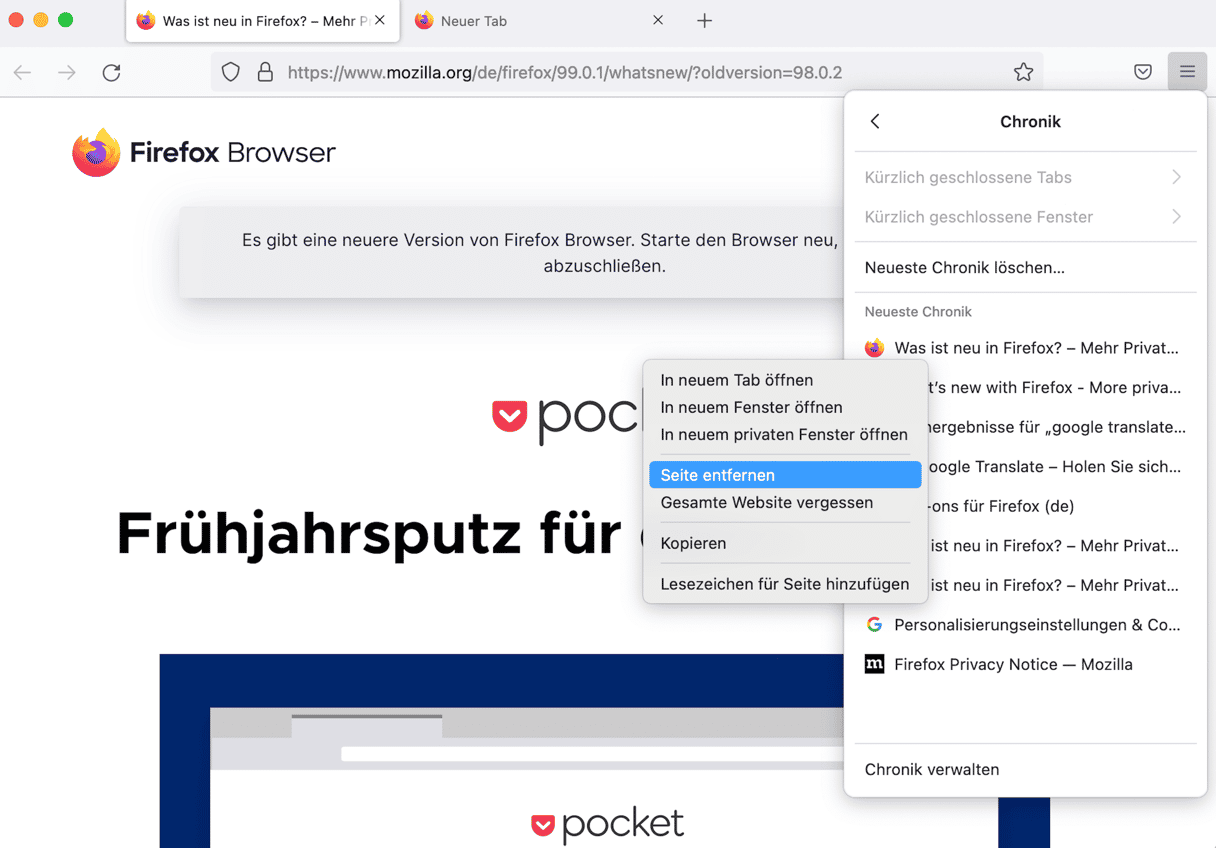Click the back navigation arrow
Image resolution: width=1216 pixels, height=848 pixels.
pyautogui.click(x=22, y=72)
